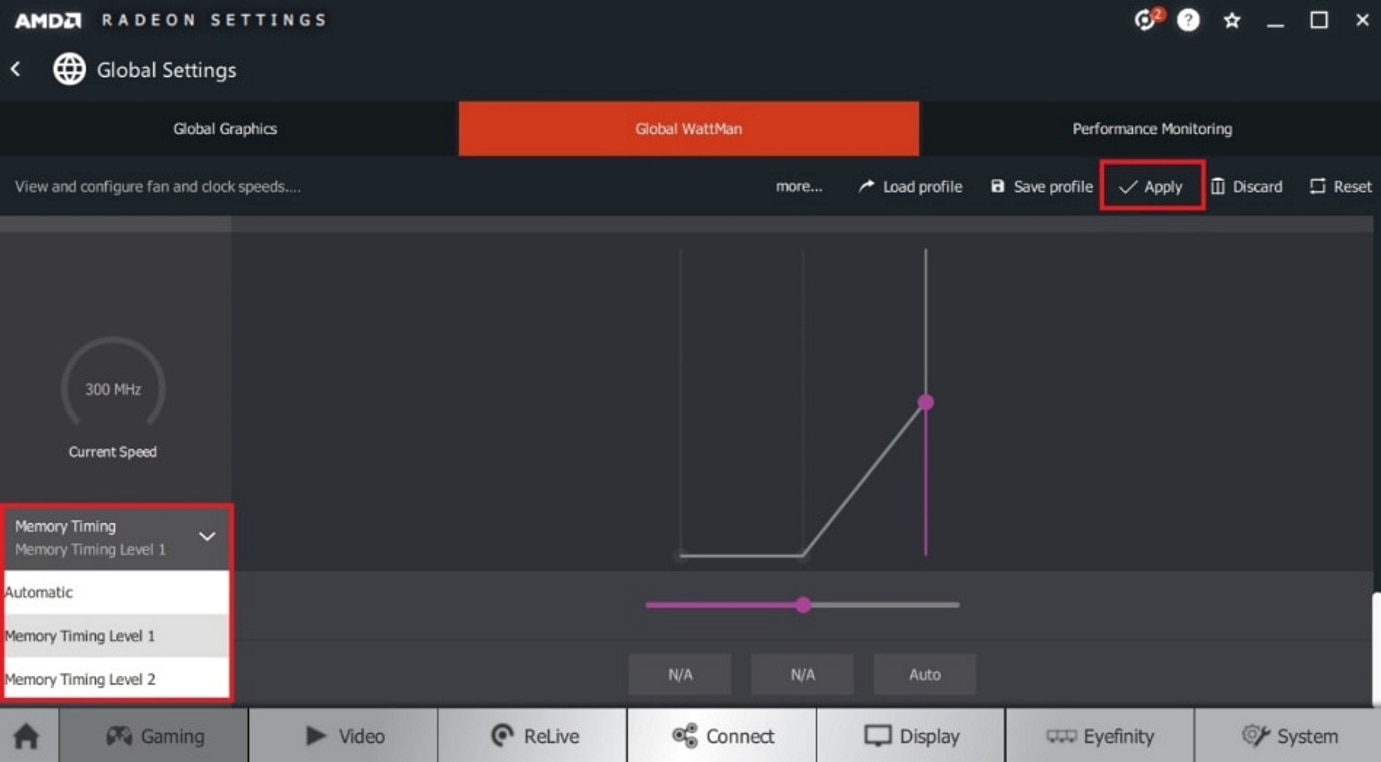Go back with the left arrow

(16, 69)
